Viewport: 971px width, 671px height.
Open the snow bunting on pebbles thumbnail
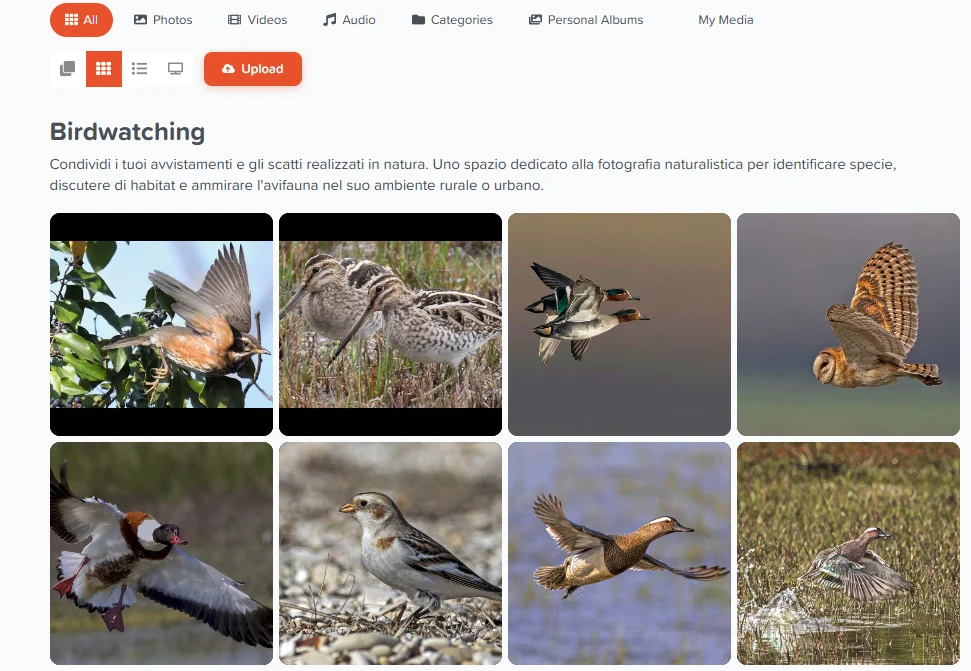click(x=391, y=553)
